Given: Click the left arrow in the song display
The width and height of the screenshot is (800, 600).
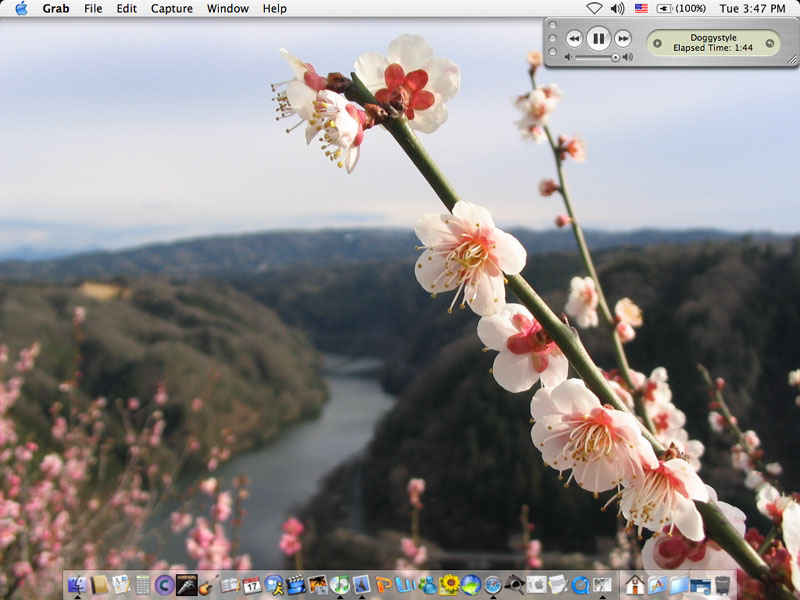Looking at the screenshot, I should click(x=656, y=42).
